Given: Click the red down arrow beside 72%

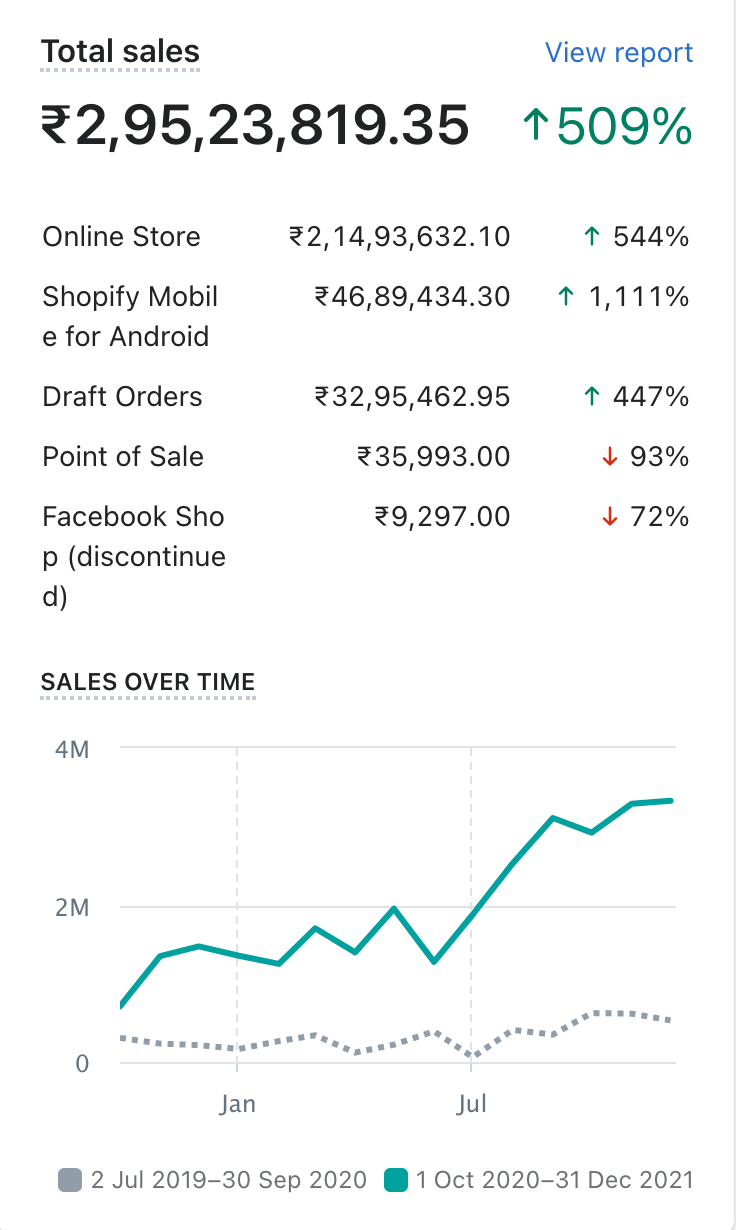Looking at the screenshot, I should (x=608, y=517).
